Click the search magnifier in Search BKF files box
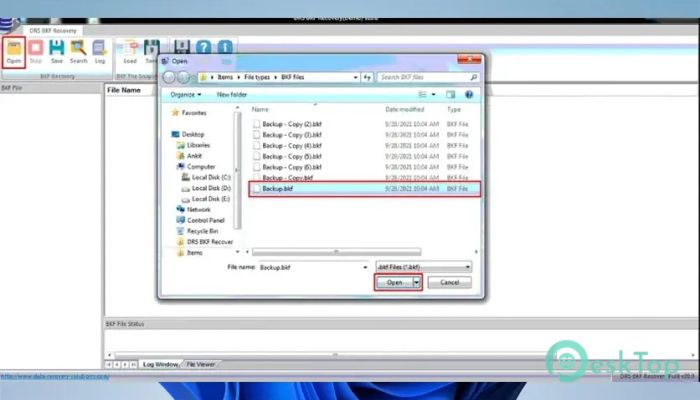Viewport: 700px width, 400px height. 474,77
